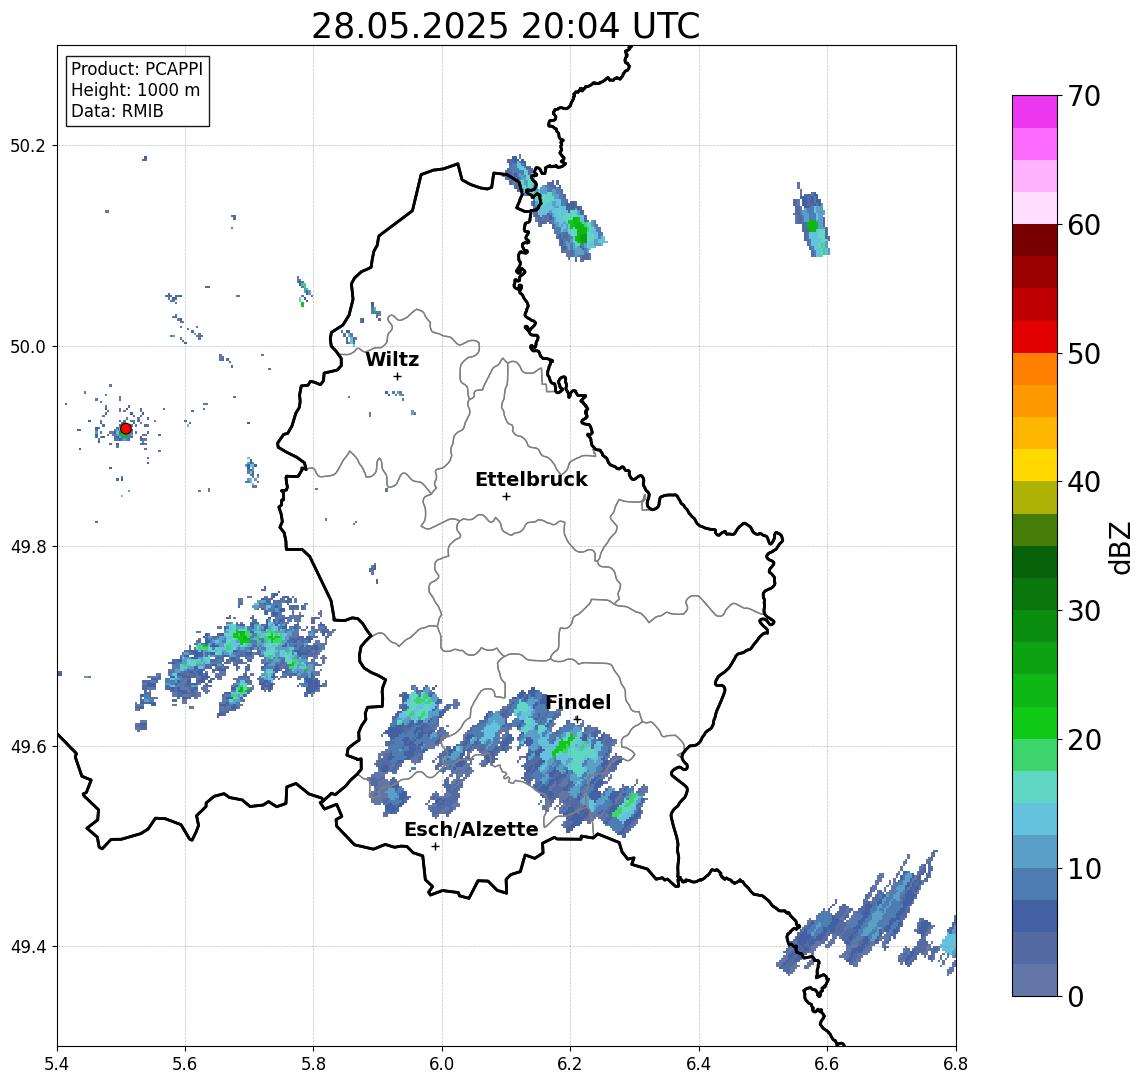Click the Wiltz city label
The image size is (1145, 1084).
coord(392,359)
